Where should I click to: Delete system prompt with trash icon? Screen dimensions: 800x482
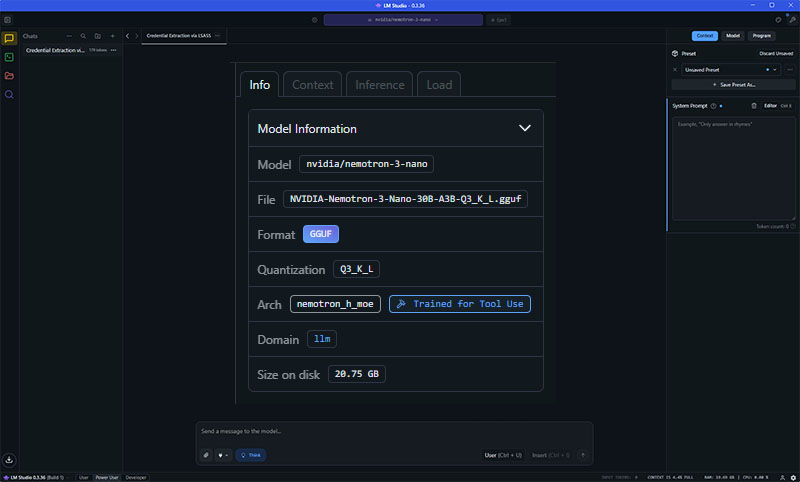(754, 106)
